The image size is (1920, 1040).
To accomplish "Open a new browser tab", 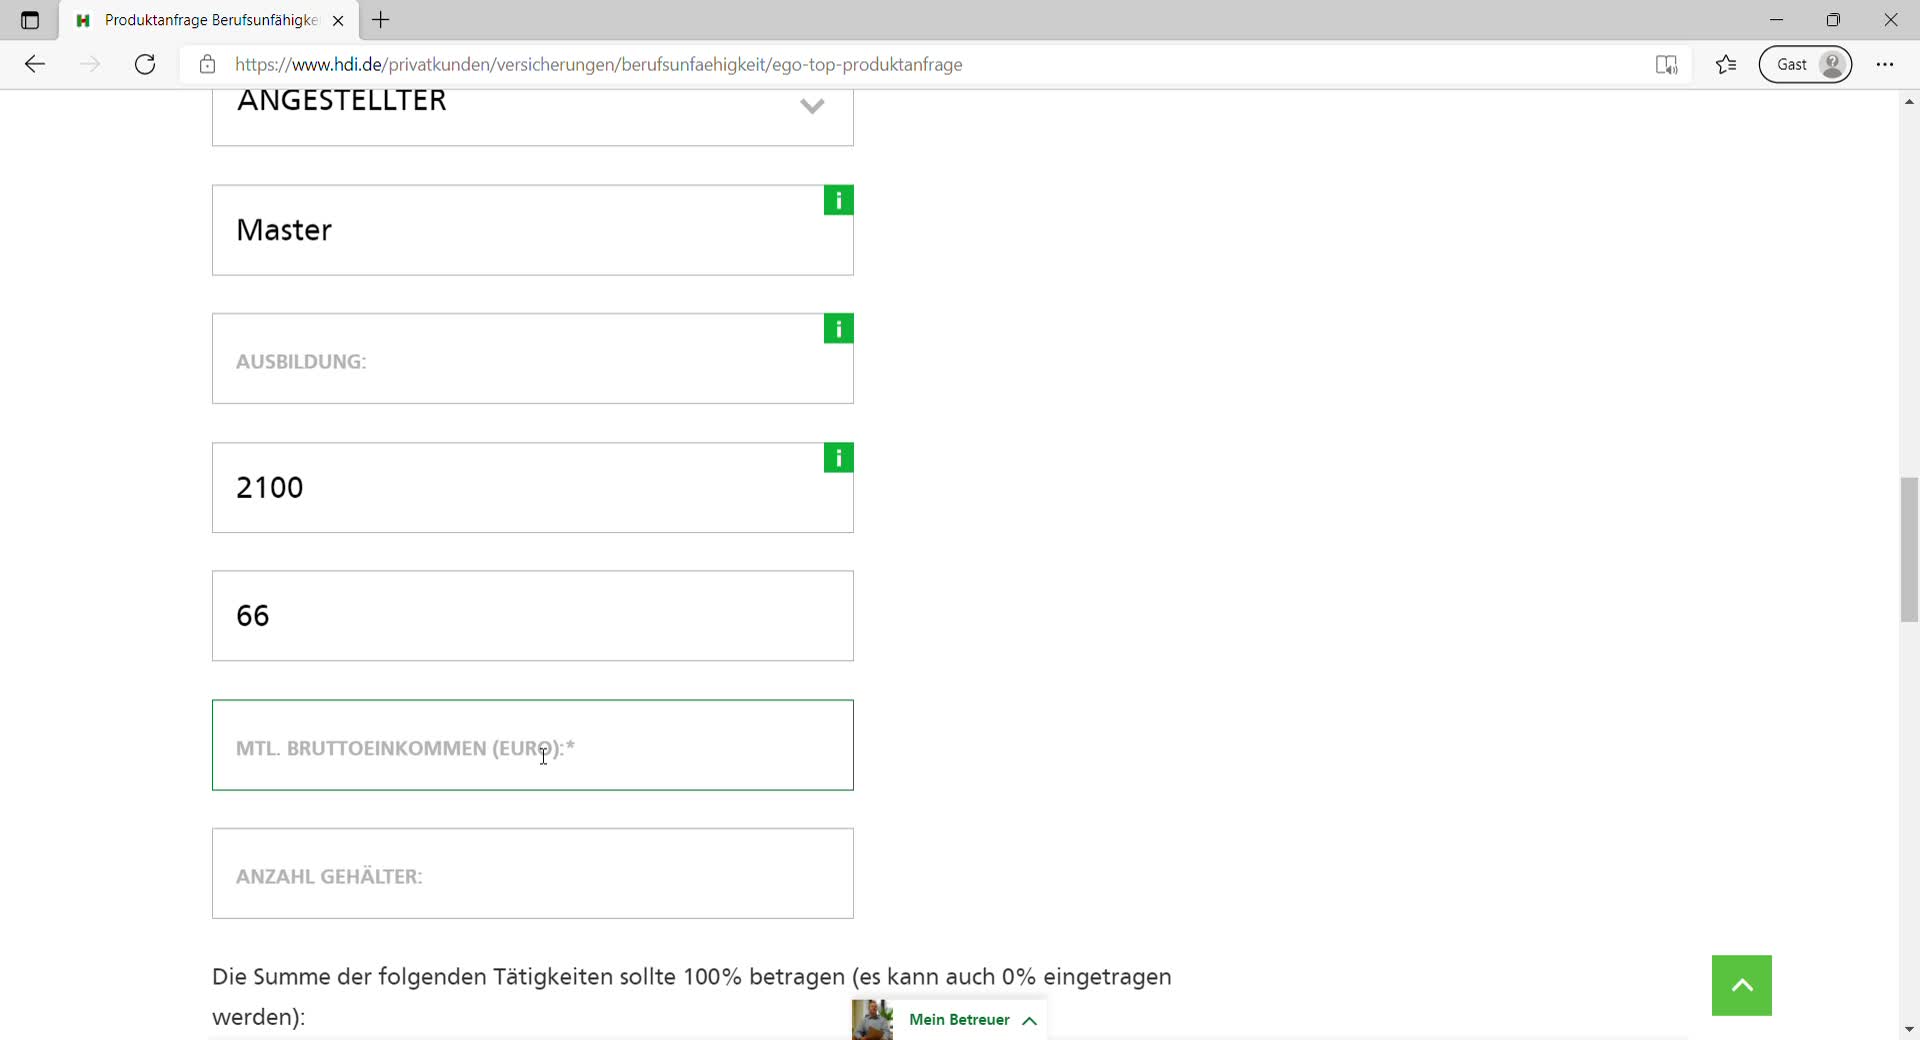I will pyautogui.click(x=381, y=20).
